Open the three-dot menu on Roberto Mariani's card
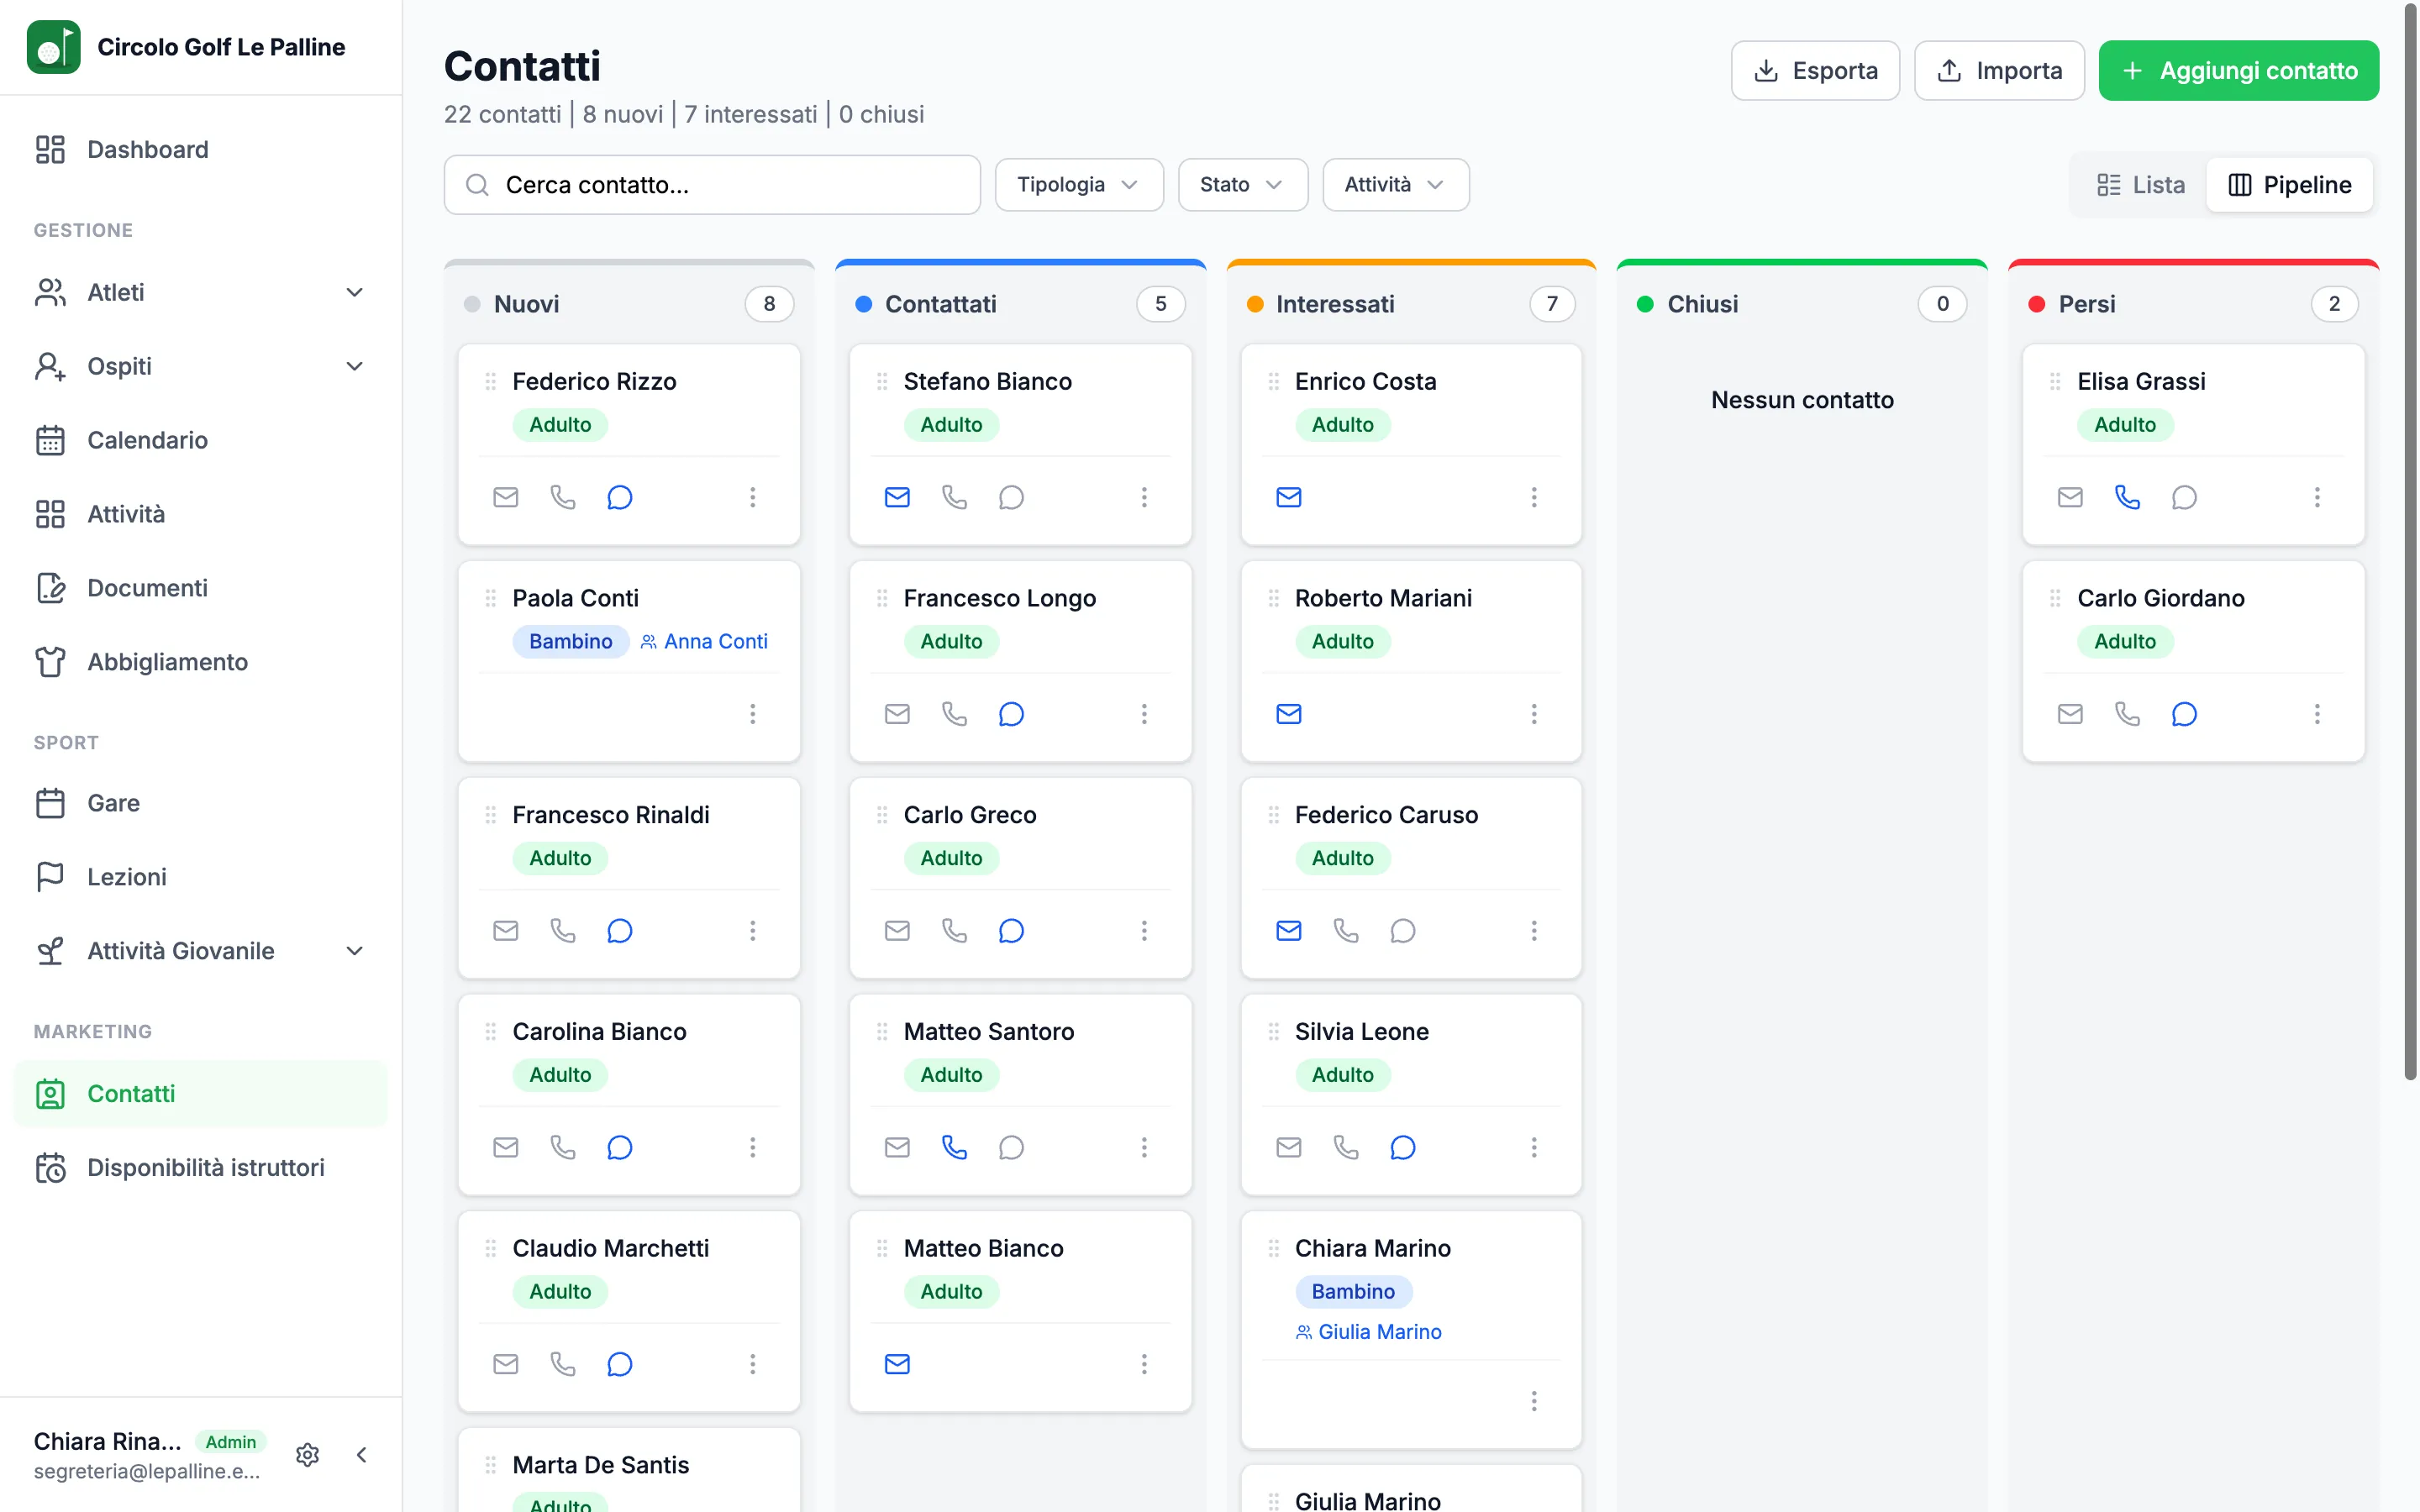Screen dimensions: 2420x1512 pos(1534,714)
